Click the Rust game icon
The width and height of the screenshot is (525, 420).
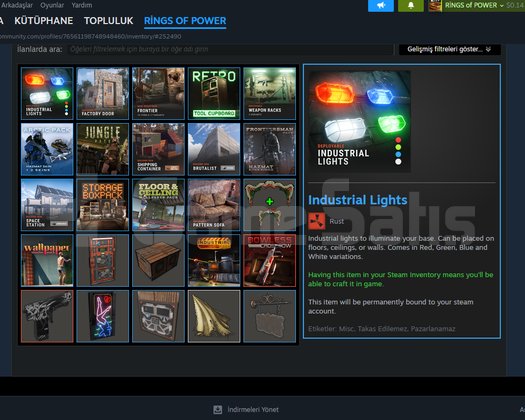click(x=316, y=221)
